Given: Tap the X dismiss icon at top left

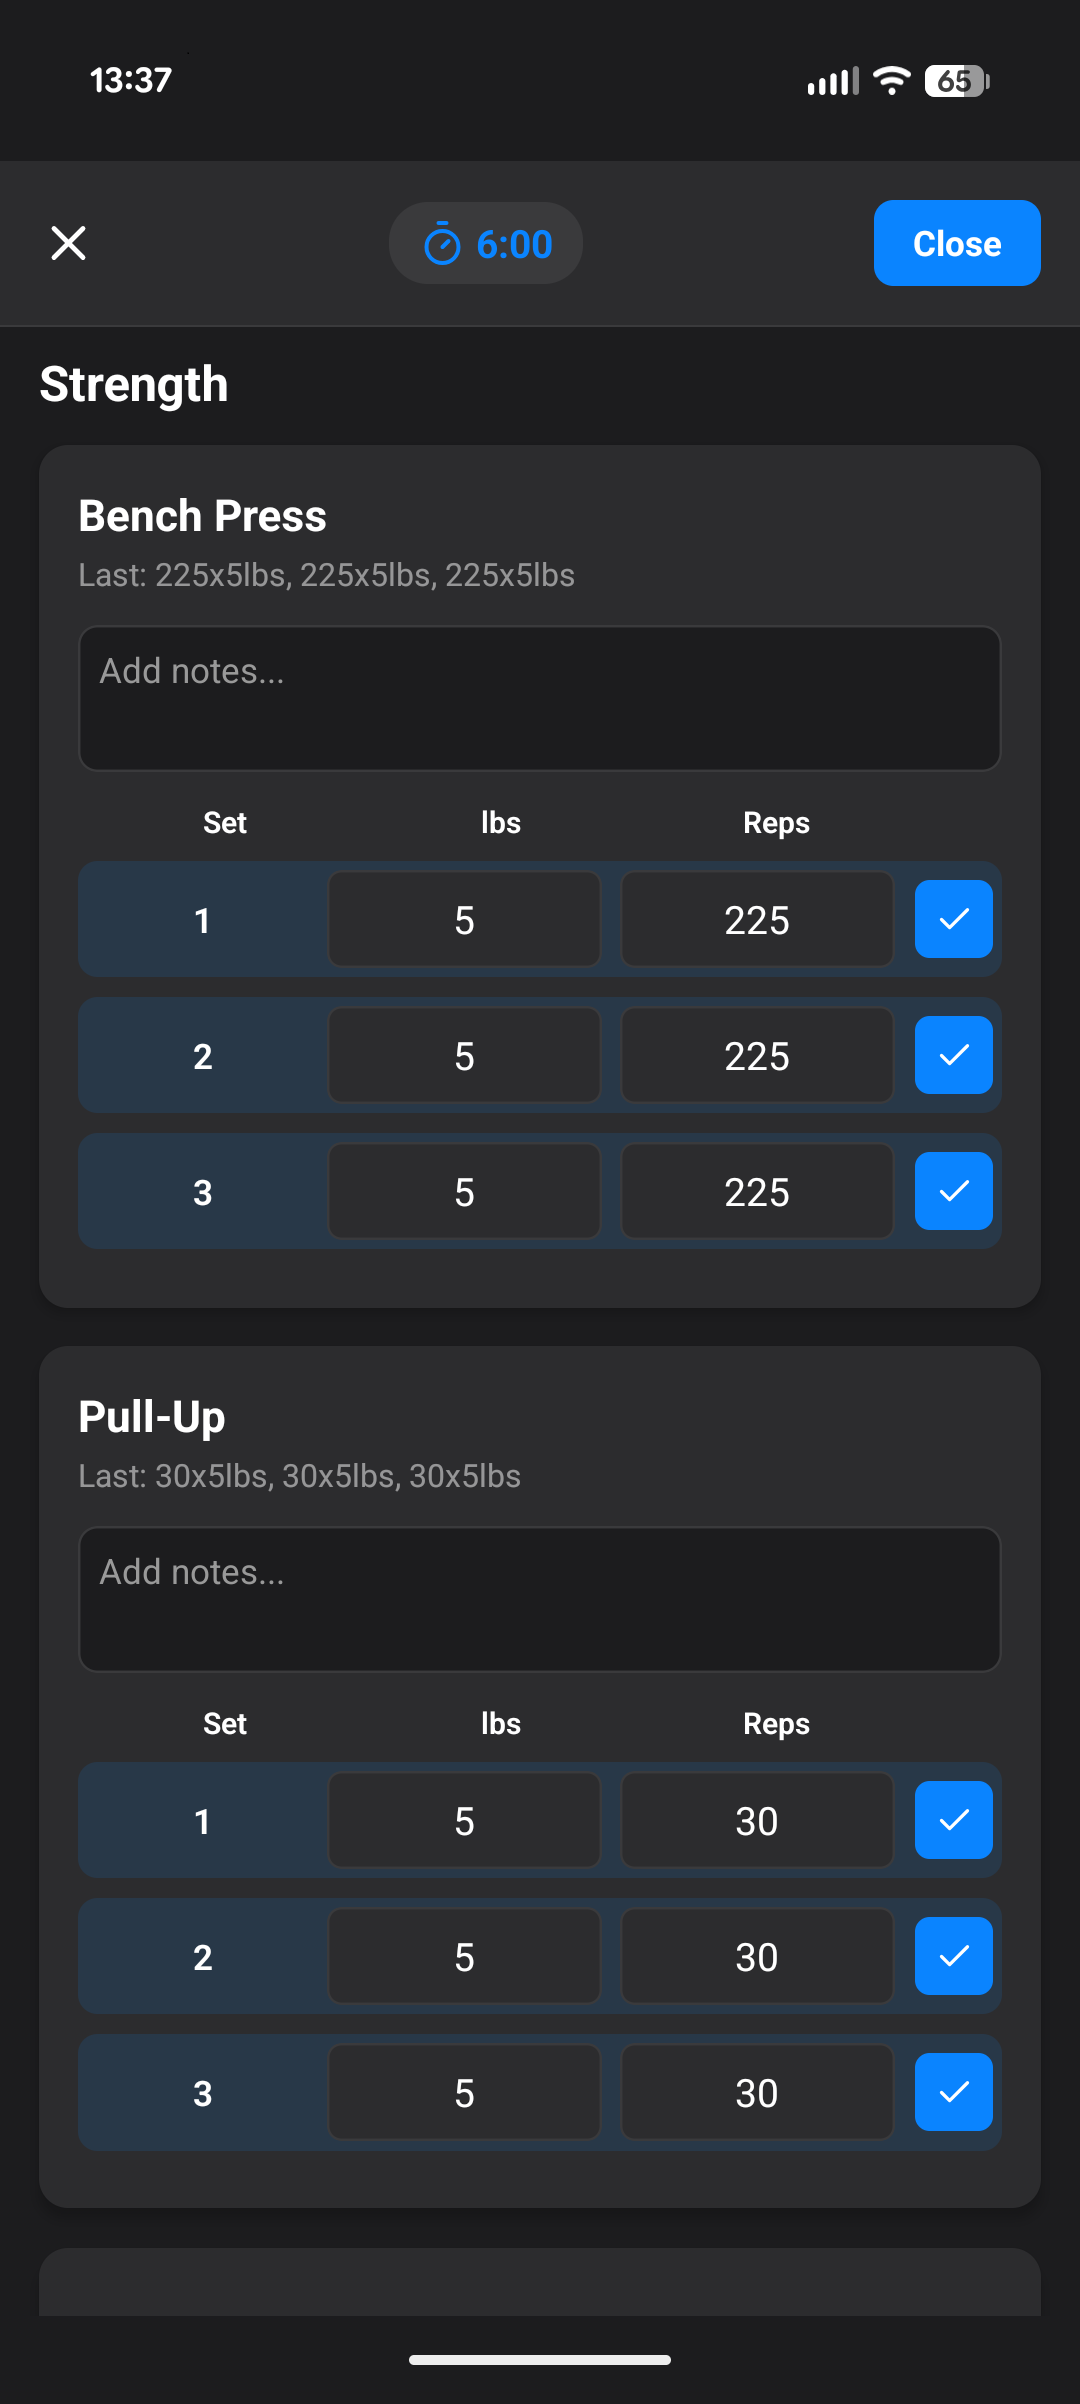Looking at the screenshot, I should tap(68, 243).
